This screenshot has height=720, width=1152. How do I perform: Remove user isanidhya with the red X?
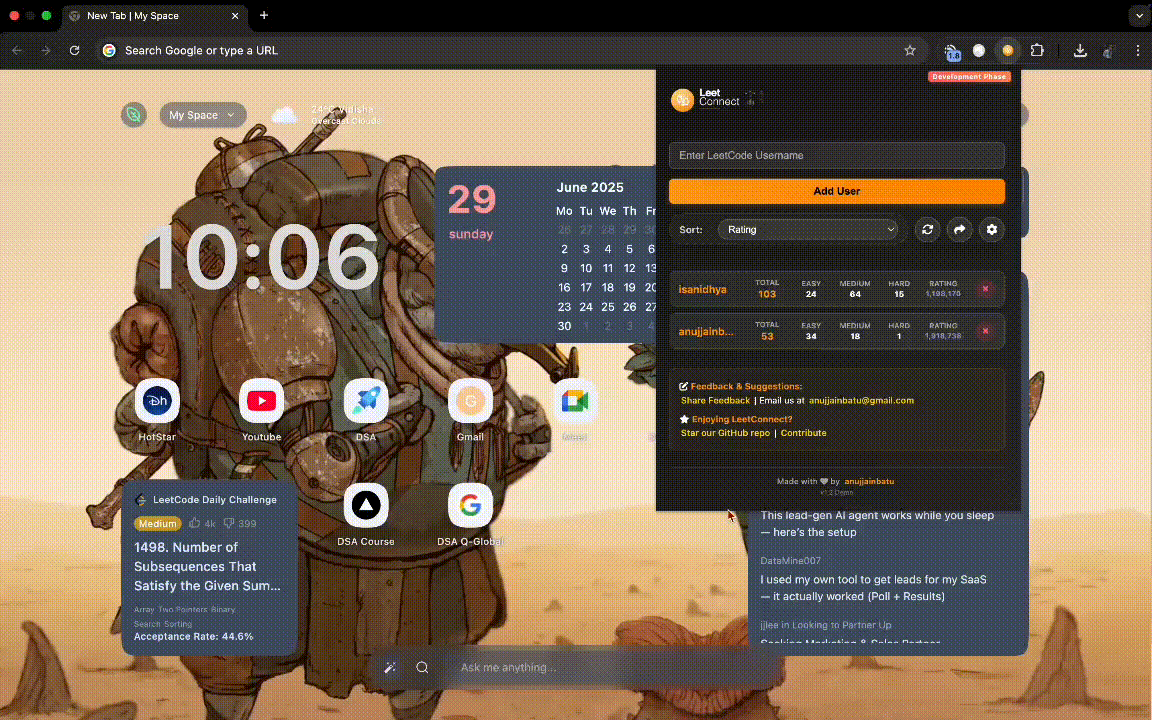coord(985,289)
